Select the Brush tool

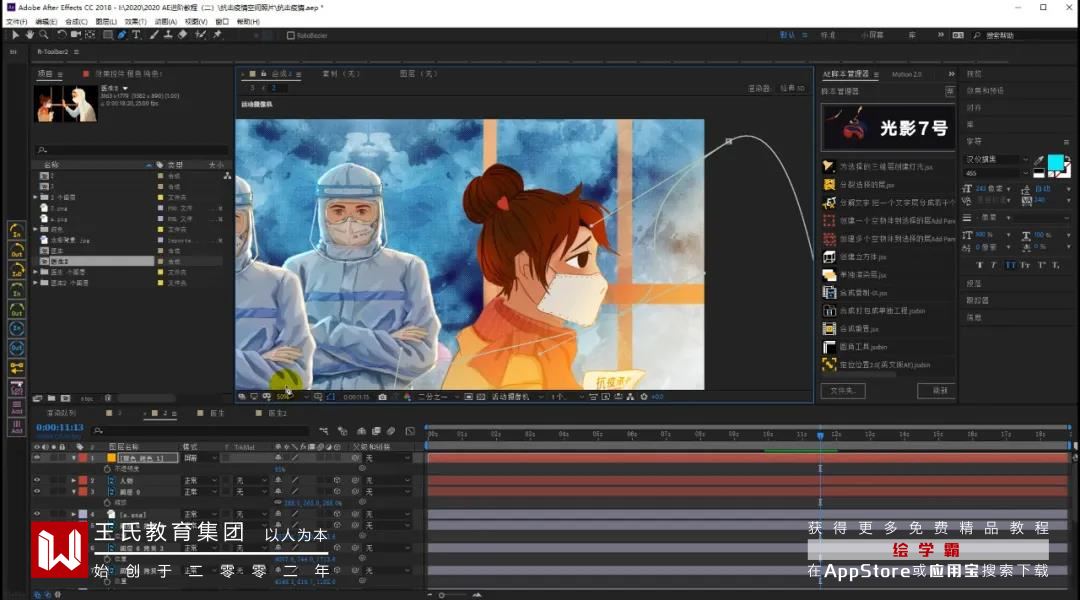(154, 34)
